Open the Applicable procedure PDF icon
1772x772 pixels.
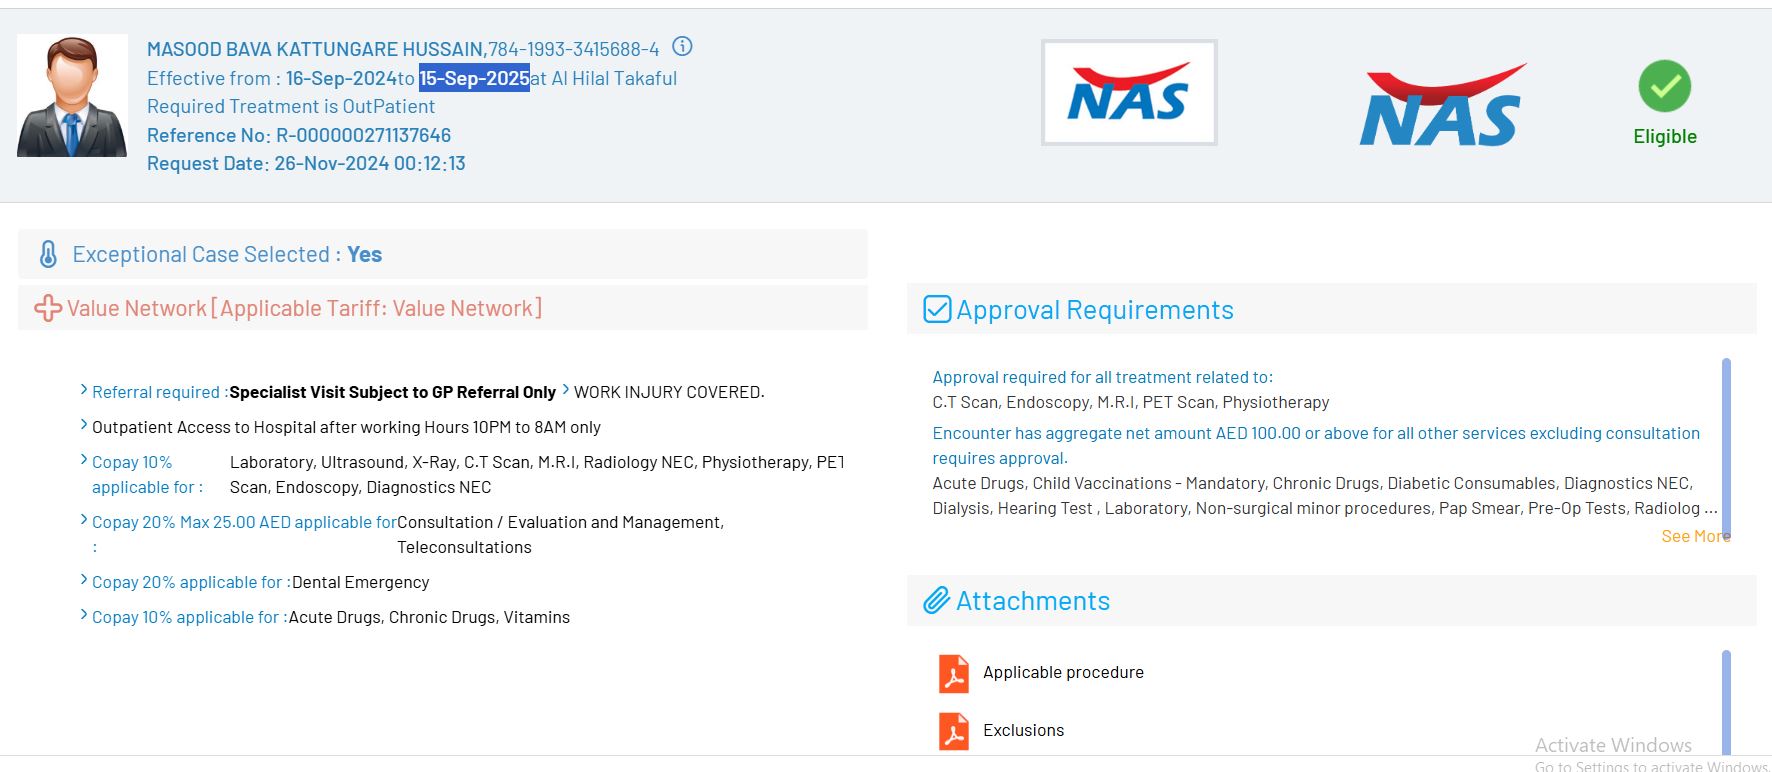click(954, 673)
